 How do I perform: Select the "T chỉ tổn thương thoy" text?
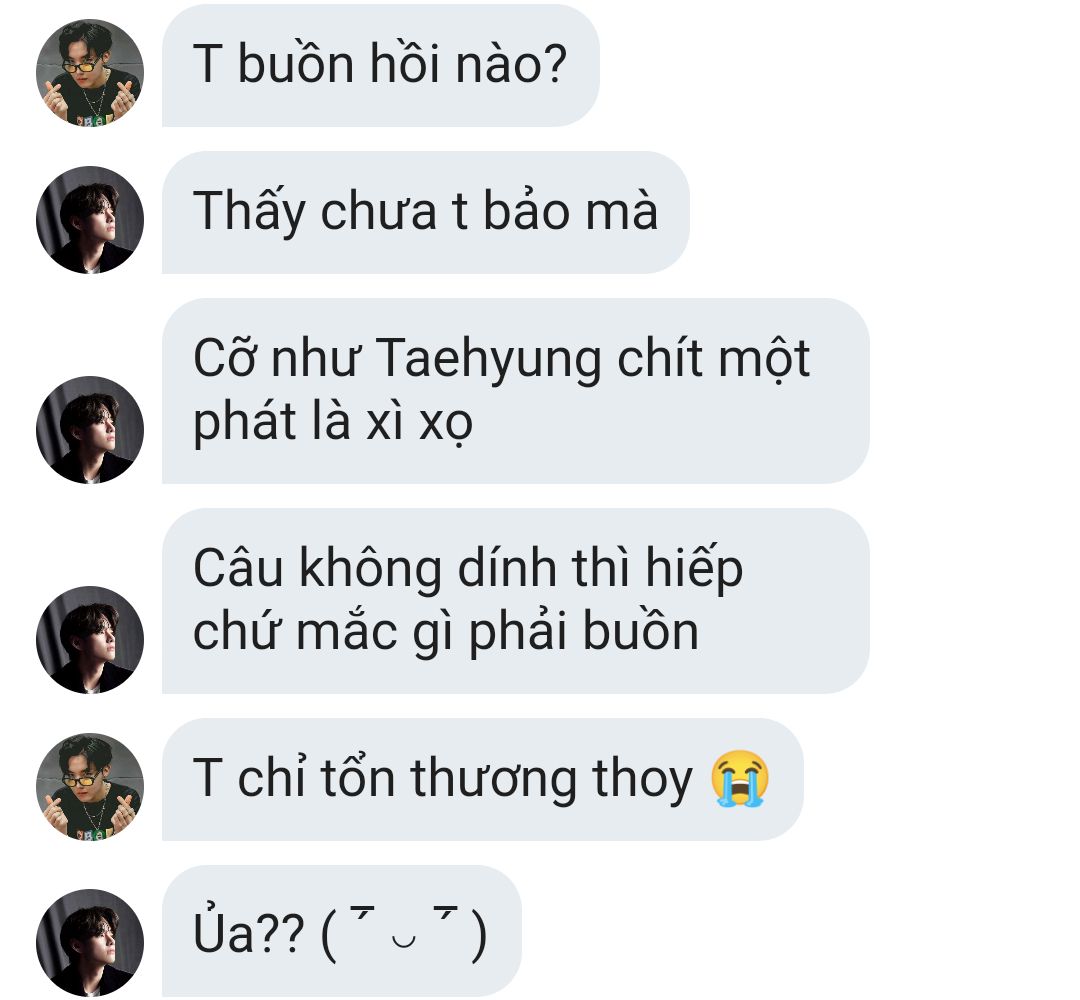coord(443,779)
